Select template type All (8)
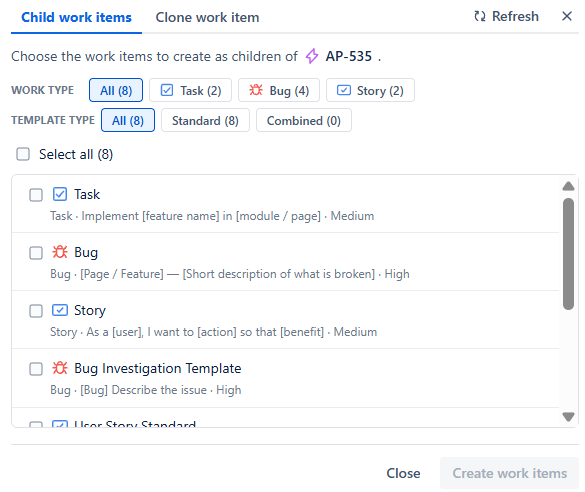This screenshot has height=492, width=585. 128,120
